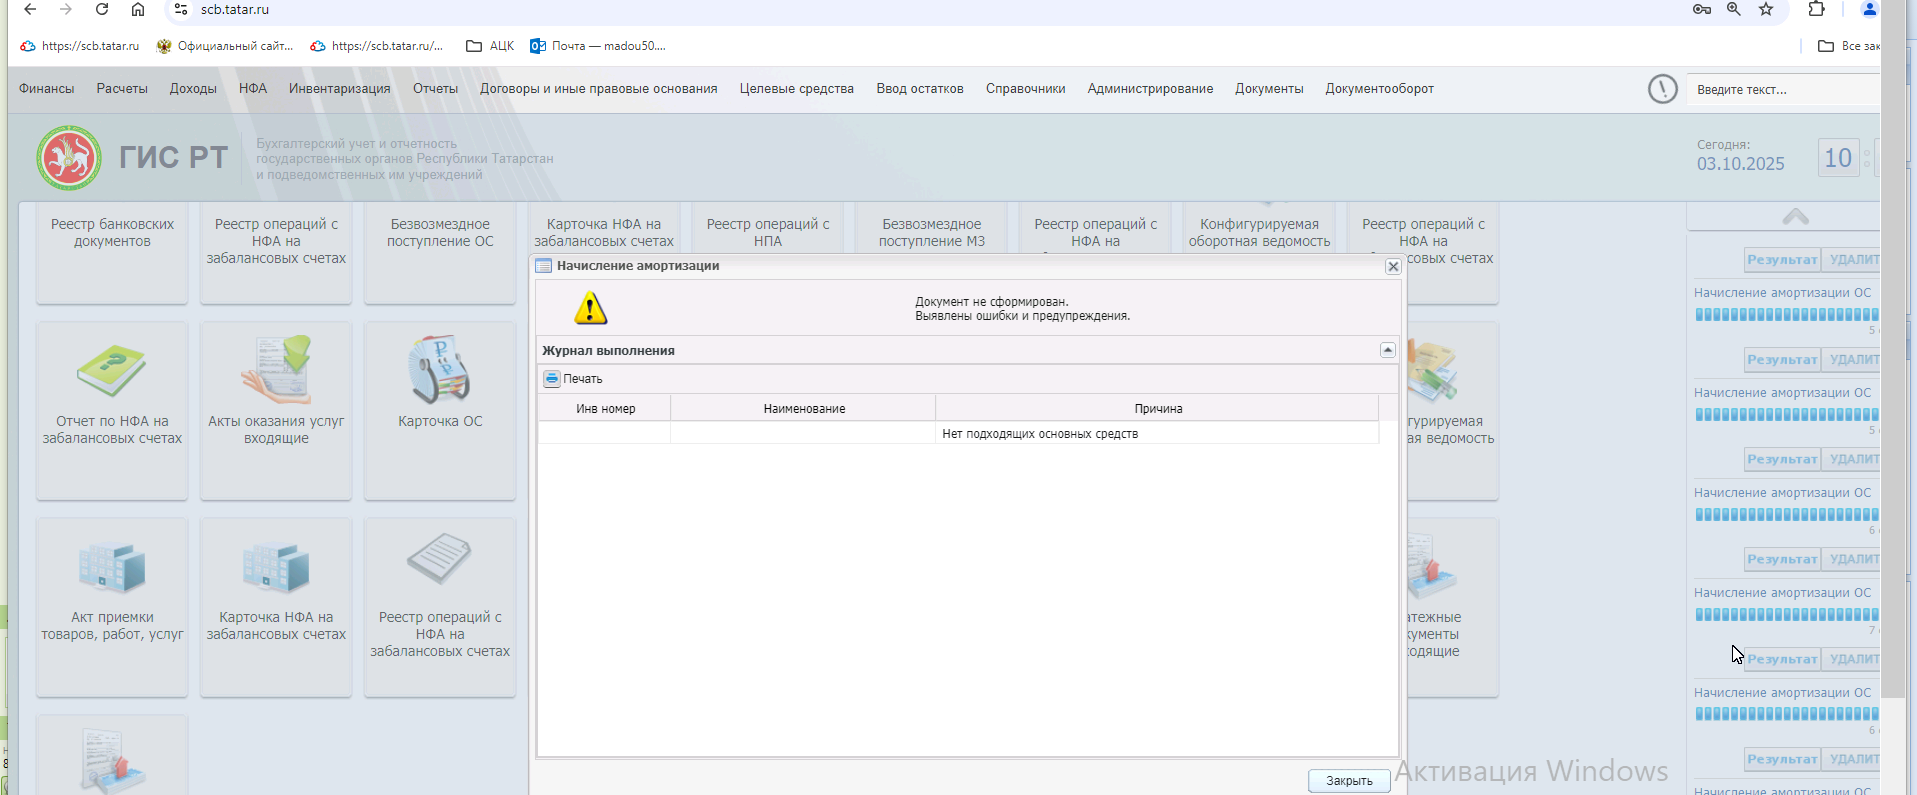
Task: Open the saved passwords key icon
Action: [1701, 10]
